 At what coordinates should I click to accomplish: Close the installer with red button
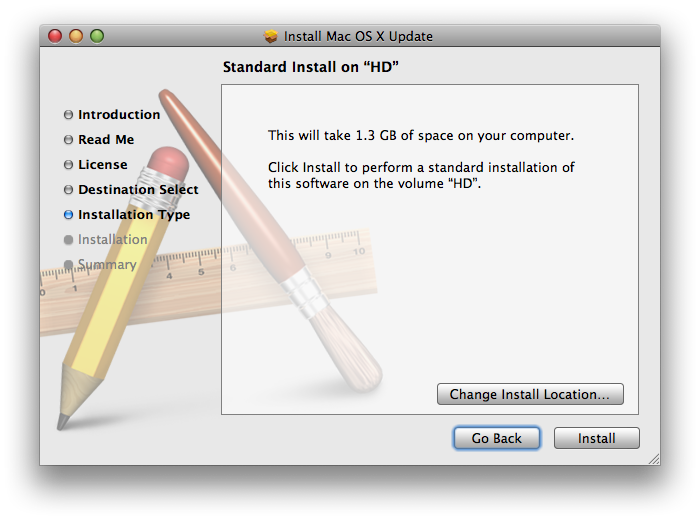tap(55, 36)
